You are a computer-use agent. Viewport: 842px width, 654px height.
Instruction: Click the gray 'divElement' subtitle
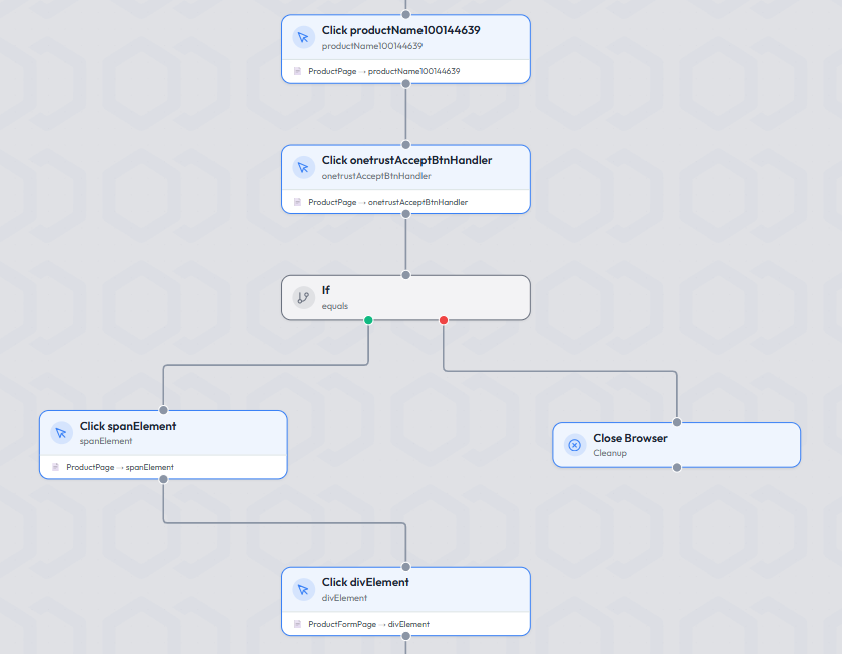pos(344,598)
